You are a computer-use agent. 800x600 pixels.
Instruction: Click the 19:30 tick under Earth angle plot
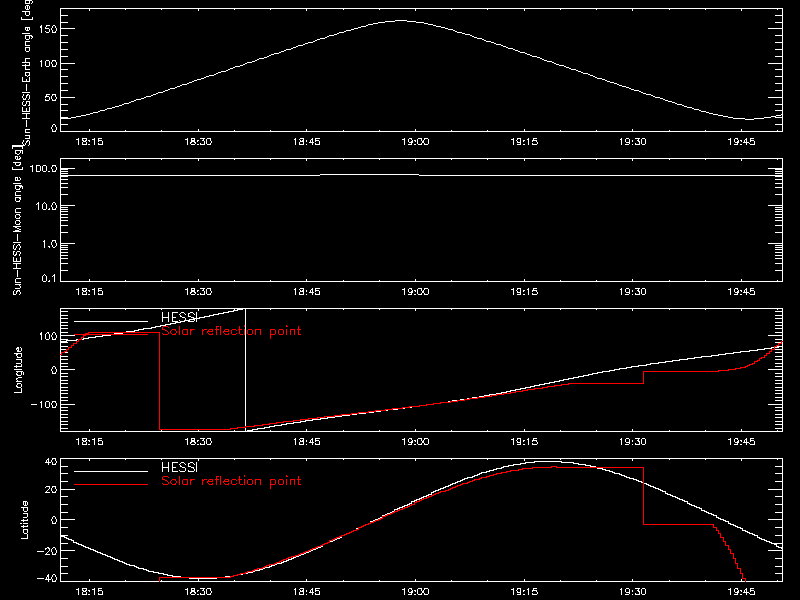point(633,142)
